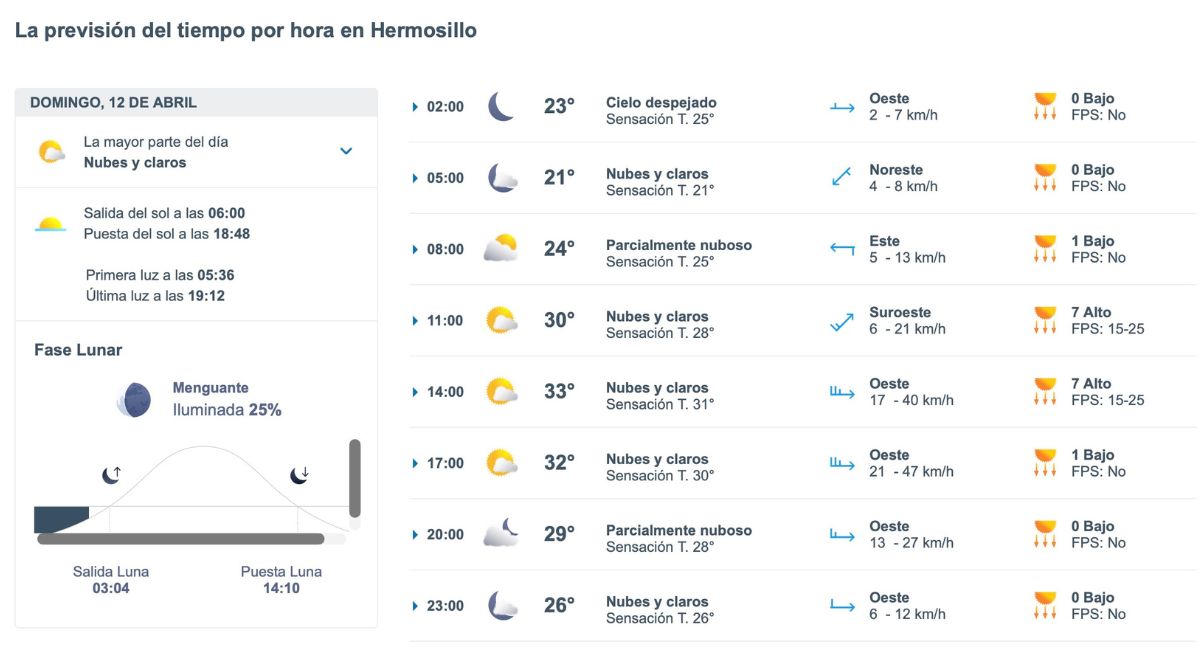
Task: Collapse the Nubes y claros summary chevron
Action: [x=346, y=150]
